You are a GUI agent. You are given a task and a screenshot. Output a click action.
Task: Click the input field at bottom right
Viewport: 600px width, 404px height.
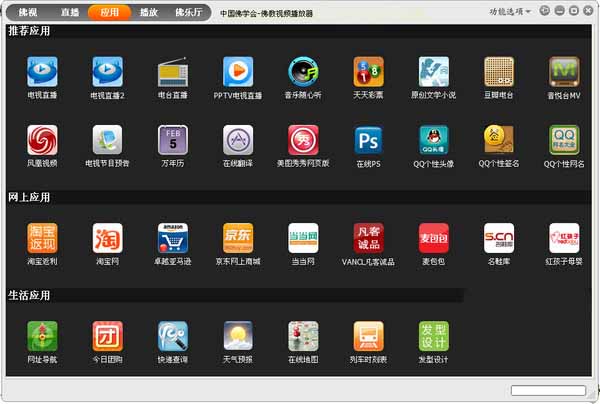548,390
